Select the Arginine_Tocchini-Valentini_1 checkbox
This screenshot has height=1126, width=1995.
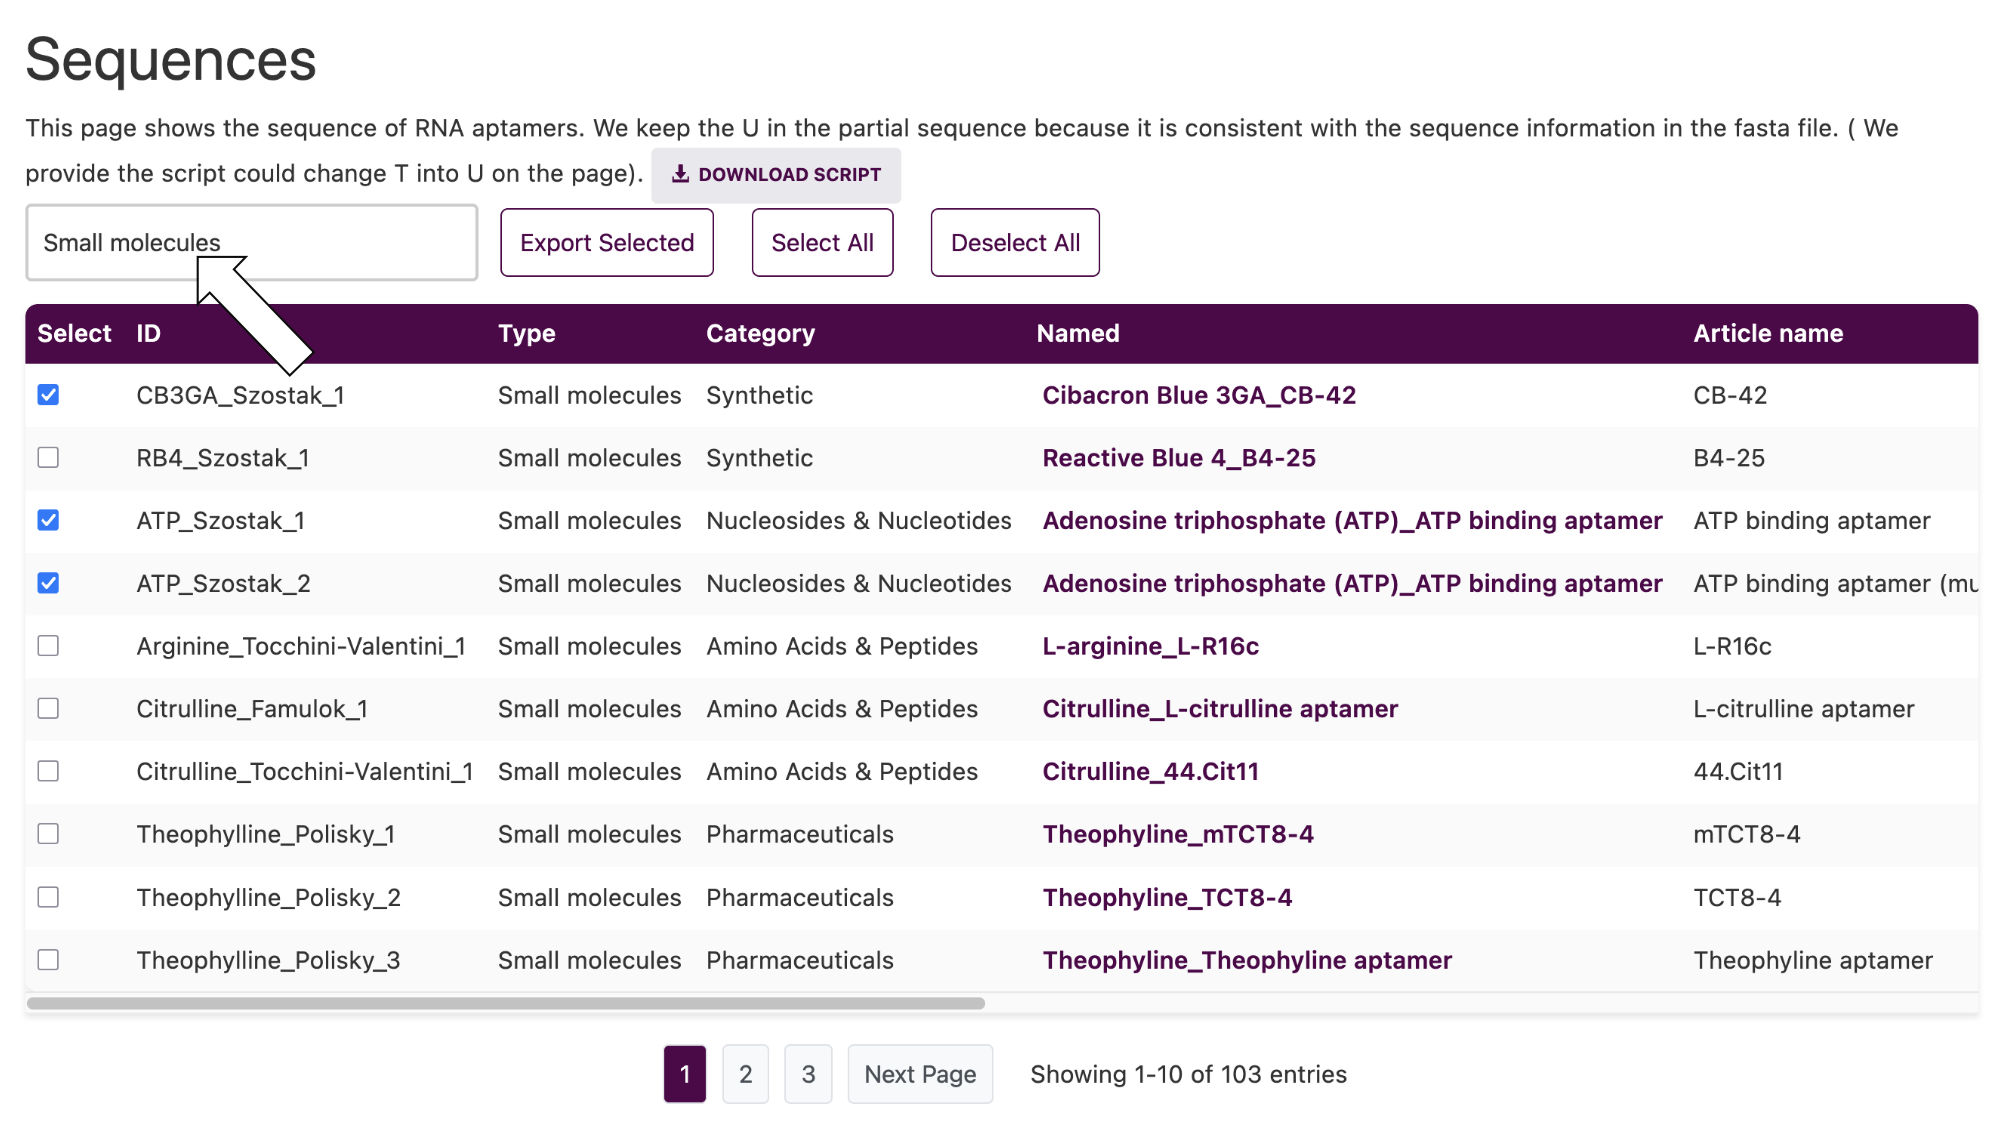(48, 646)
